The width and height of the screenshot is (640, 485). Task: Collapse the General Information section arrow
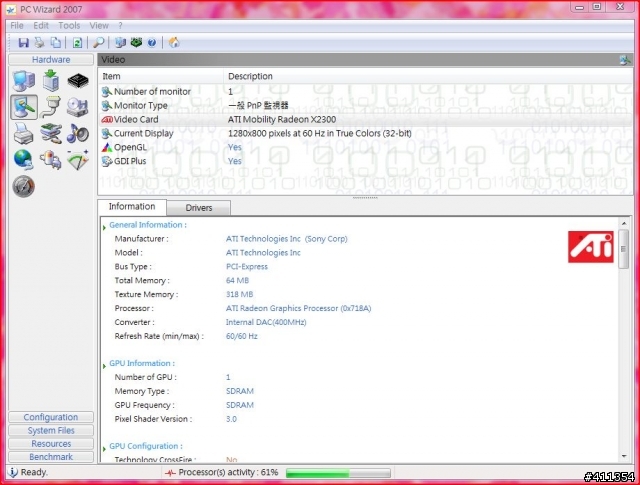104,227
